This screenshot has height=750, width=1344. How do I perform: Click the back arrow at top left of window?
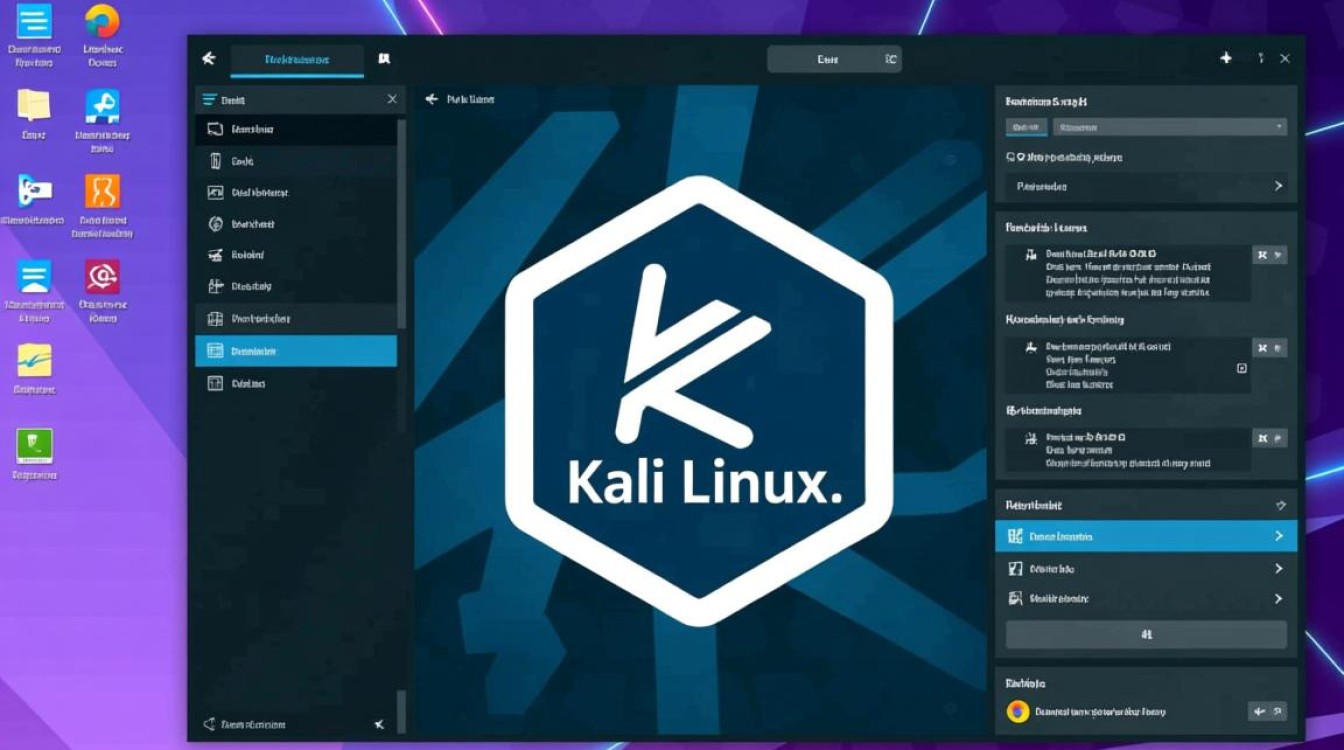point(208,58)
